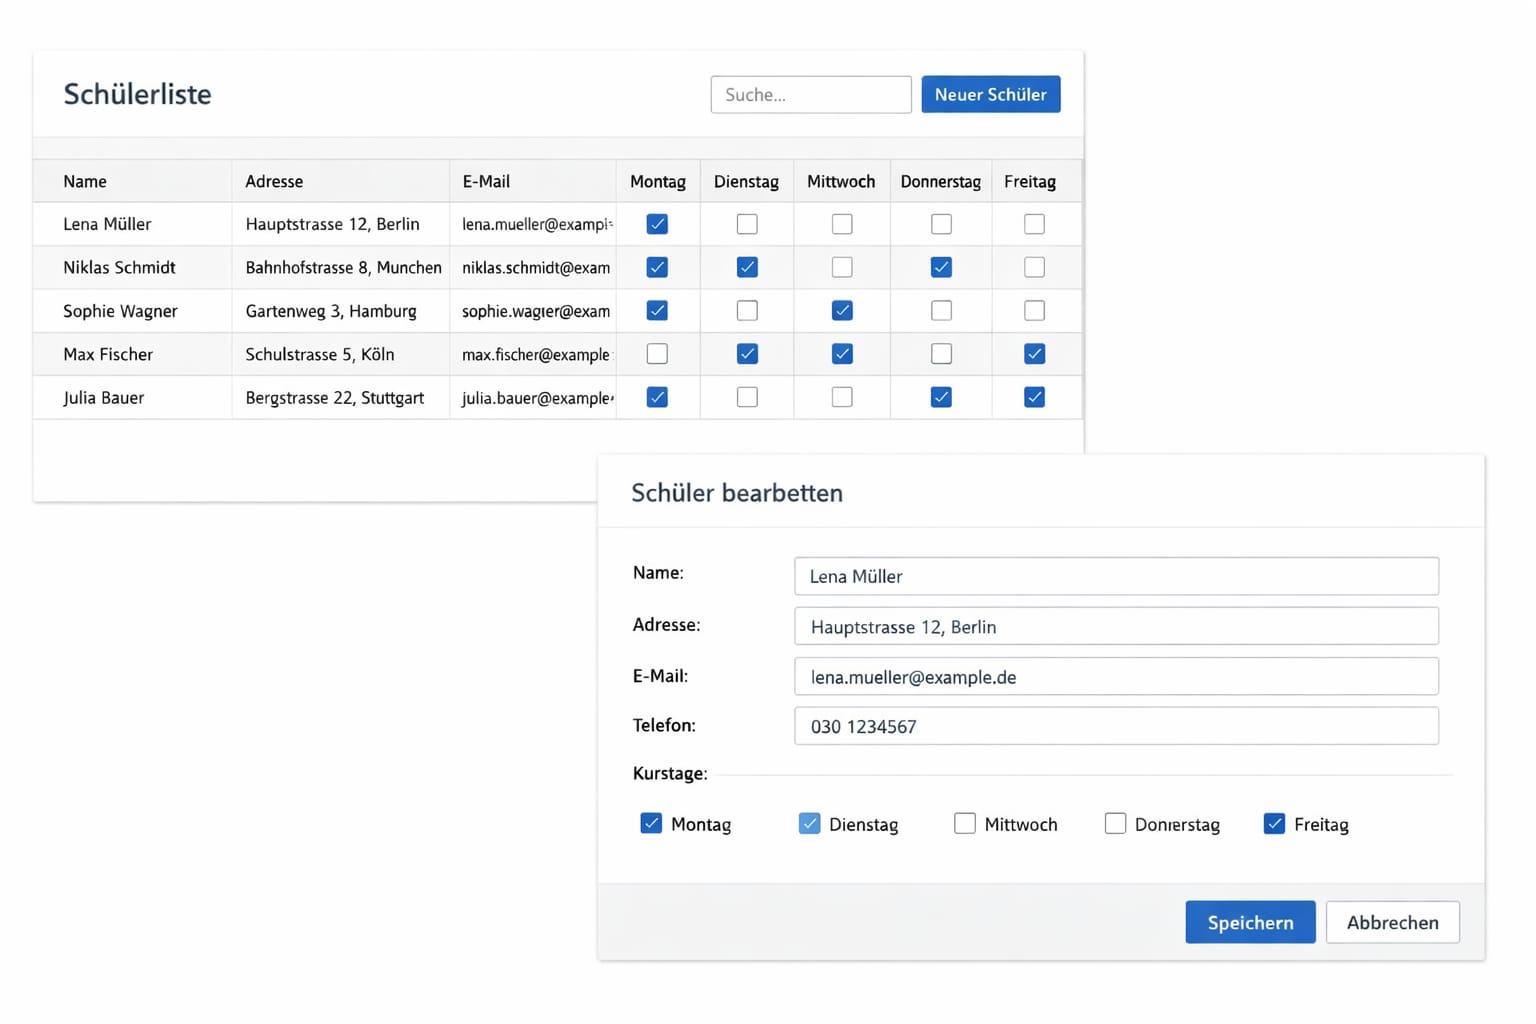Click the Adresse input field in dialog
The image size is (1536, 1024).
[x=1116, y=626]
